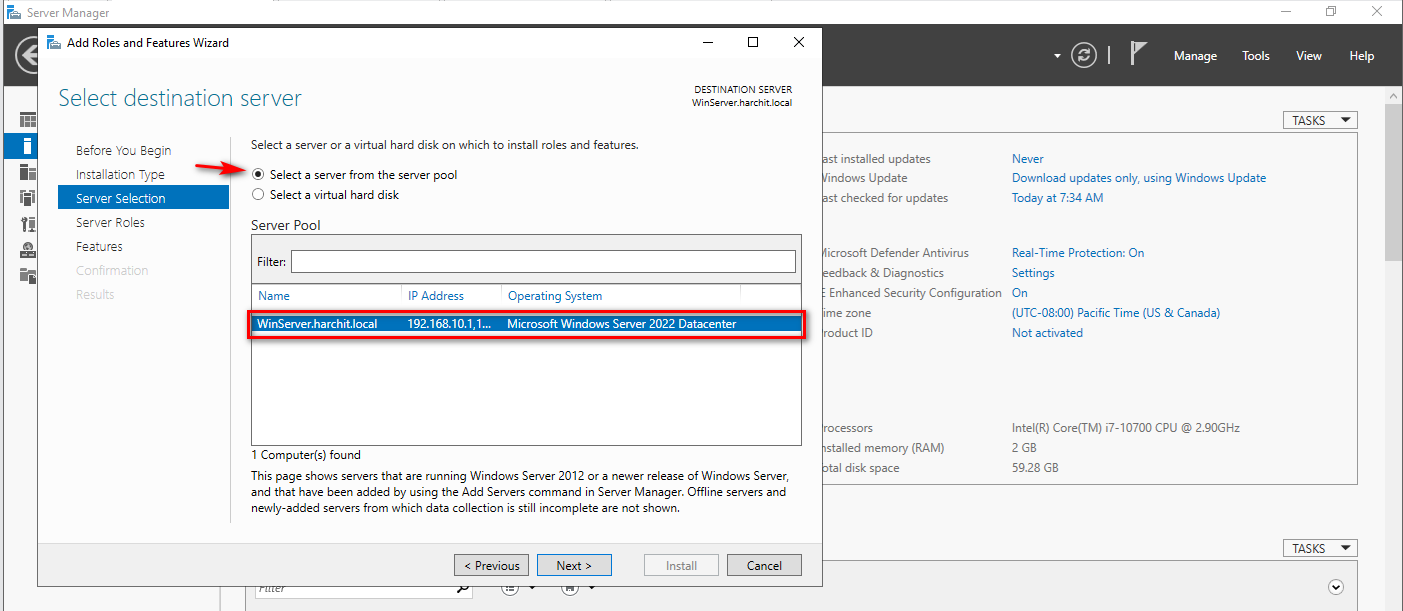
Task: Click the back arrow navigation button
Action: (x=27, y=56)
